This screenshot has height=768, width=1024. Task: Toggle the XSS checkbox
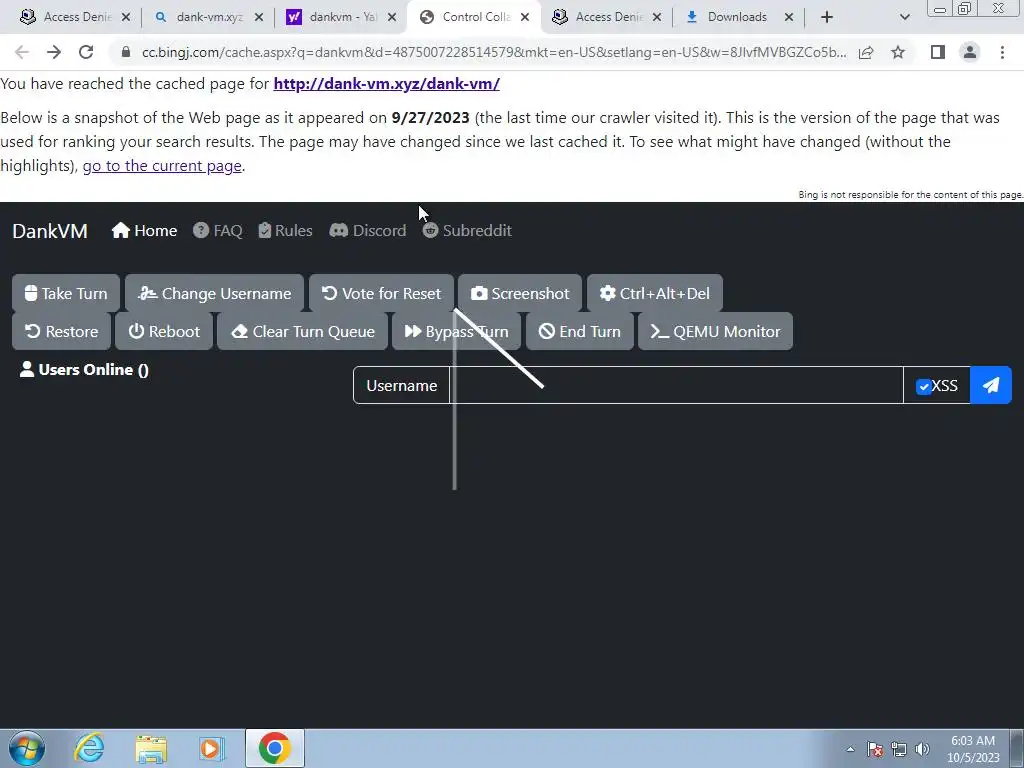pos(923,386)
